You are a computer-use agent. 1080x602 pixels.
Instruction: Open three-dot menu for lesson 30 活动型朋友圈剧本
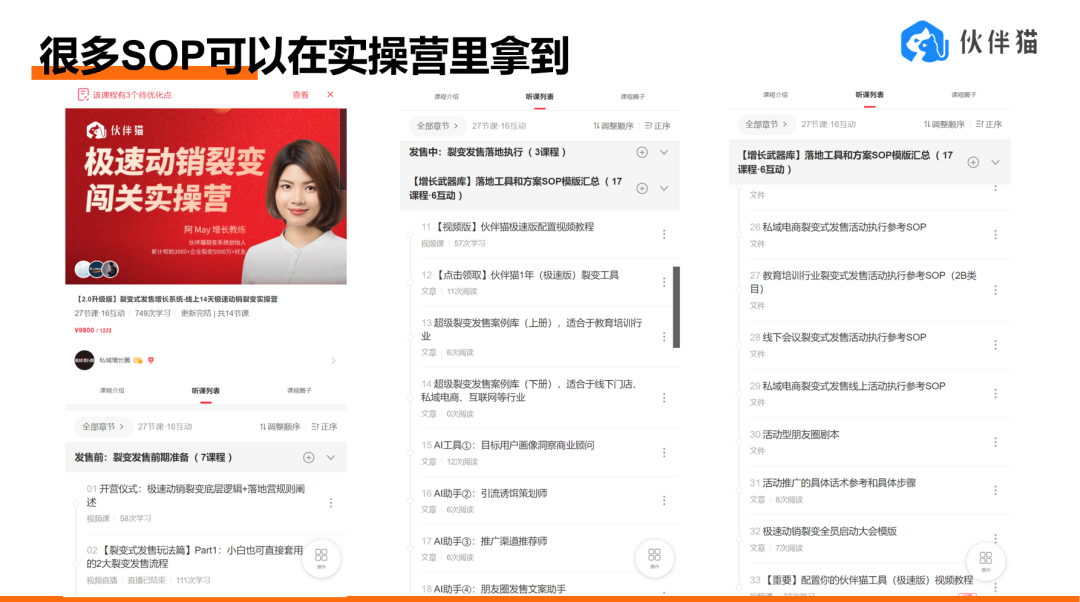(x=995, y=442)
